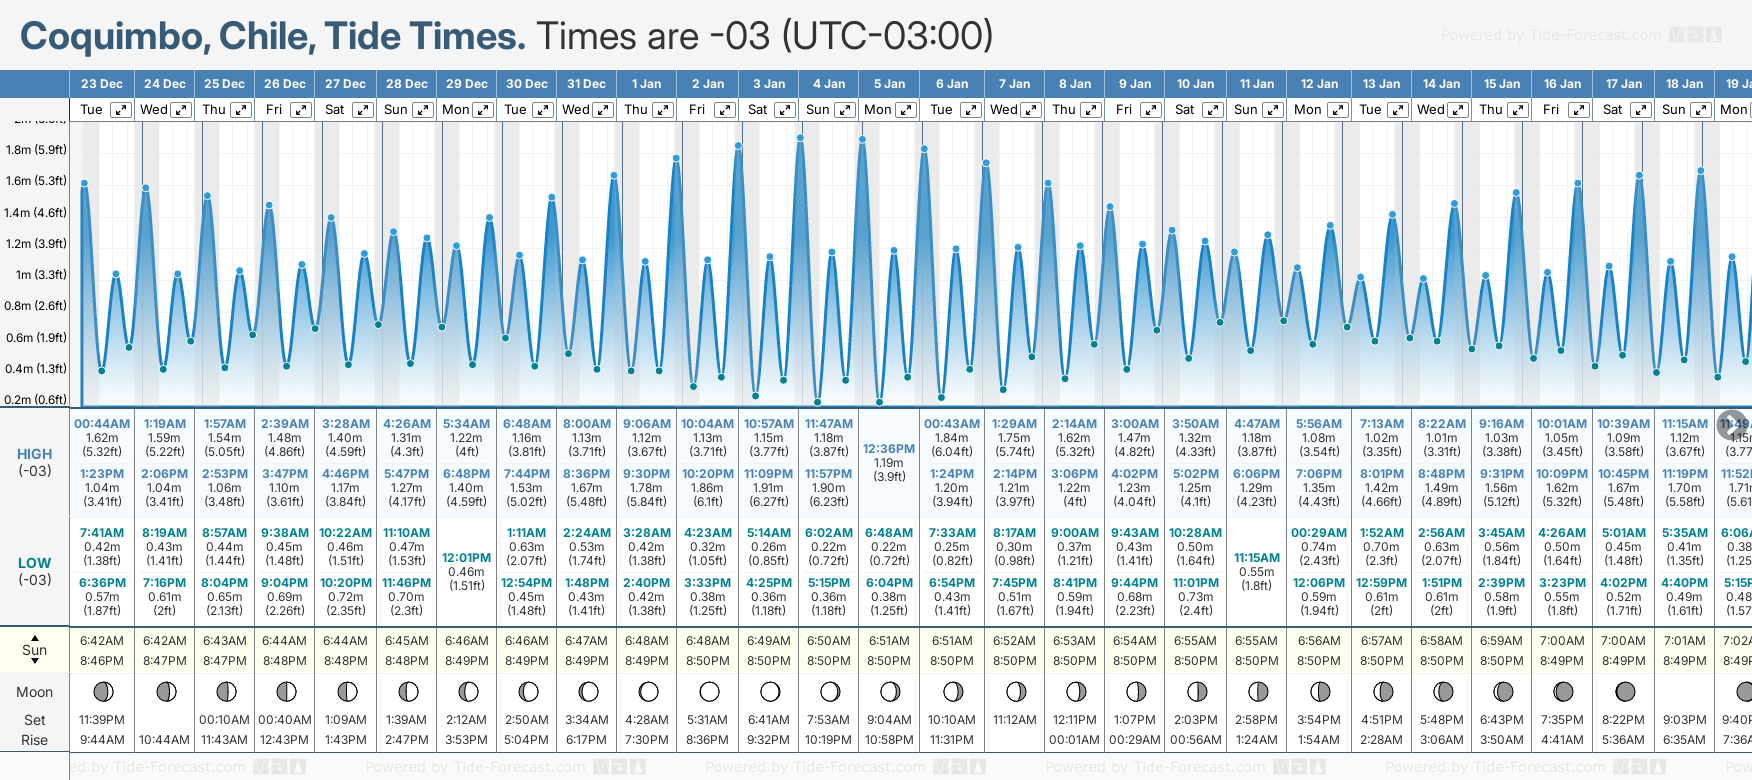Expand the Sat 10 Jan column

click(1212, 110)
